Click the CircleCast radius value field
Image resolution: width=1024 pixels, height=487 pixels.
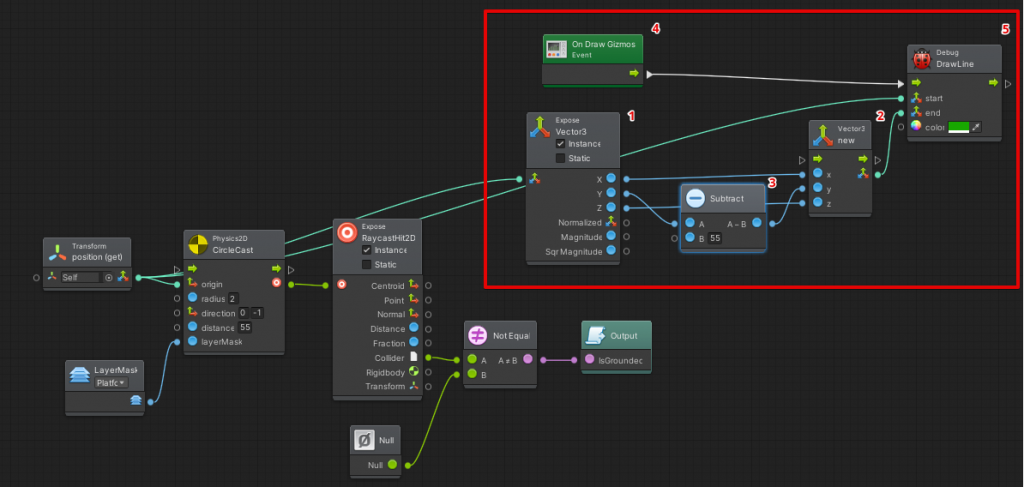233,298
